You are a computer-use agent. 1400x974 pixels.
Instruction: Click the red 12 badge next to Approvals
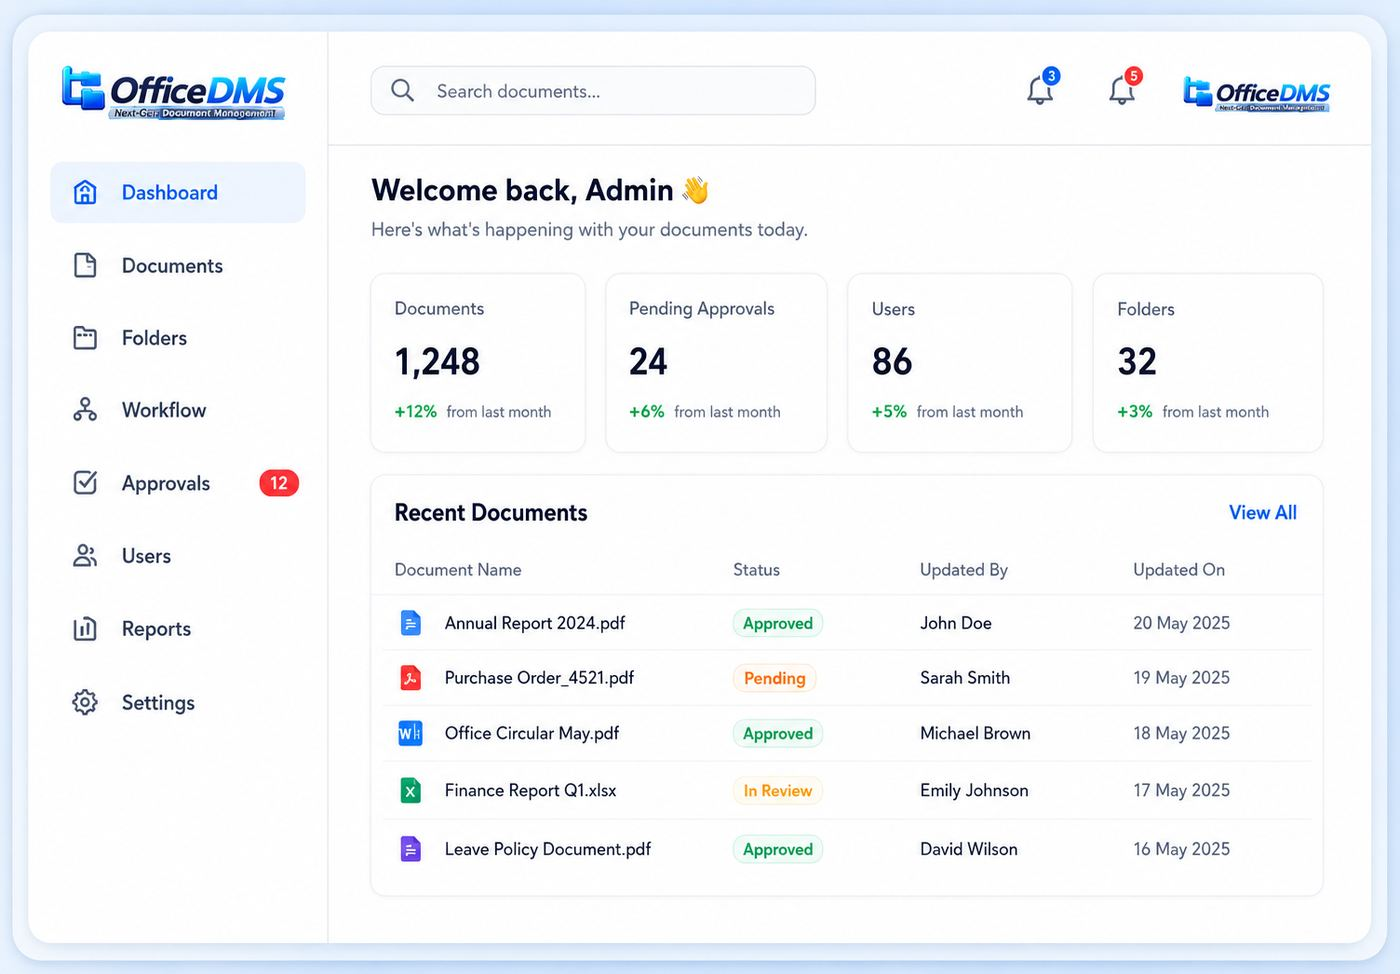coord(279,483)
